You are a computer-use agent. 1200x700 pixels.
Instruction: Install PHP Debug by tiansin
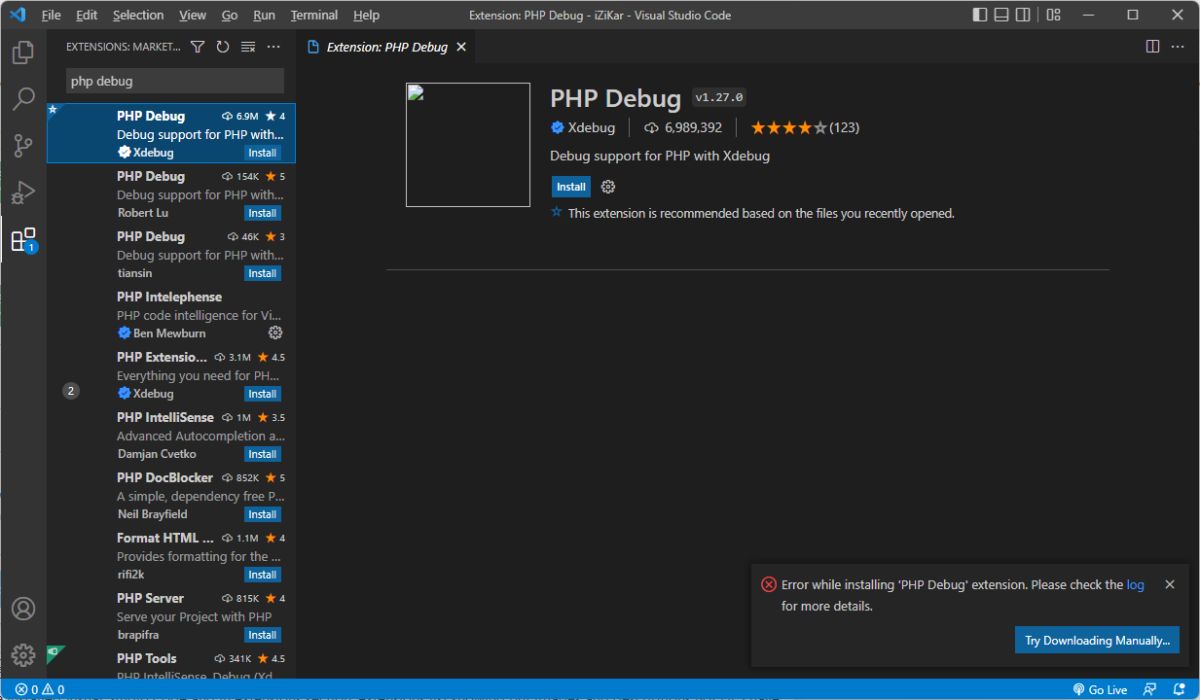[x=263, y=273]
